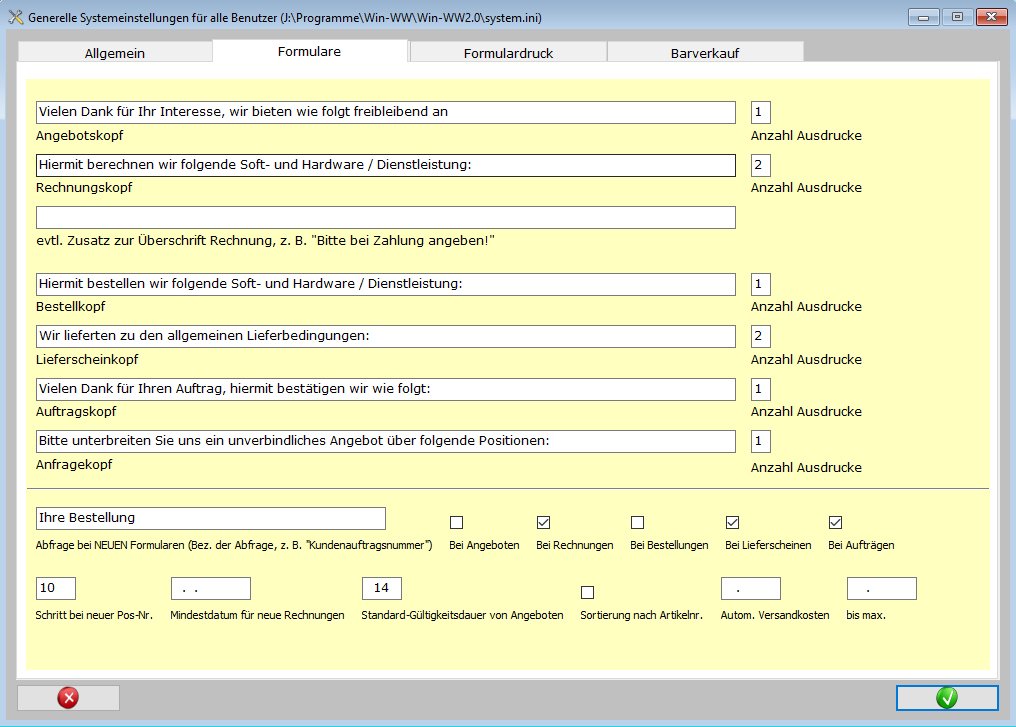This screenshot has height=727, width=1016.
Task: Minimize the Systemeinstellungen window
Action: tap(924, 17)
